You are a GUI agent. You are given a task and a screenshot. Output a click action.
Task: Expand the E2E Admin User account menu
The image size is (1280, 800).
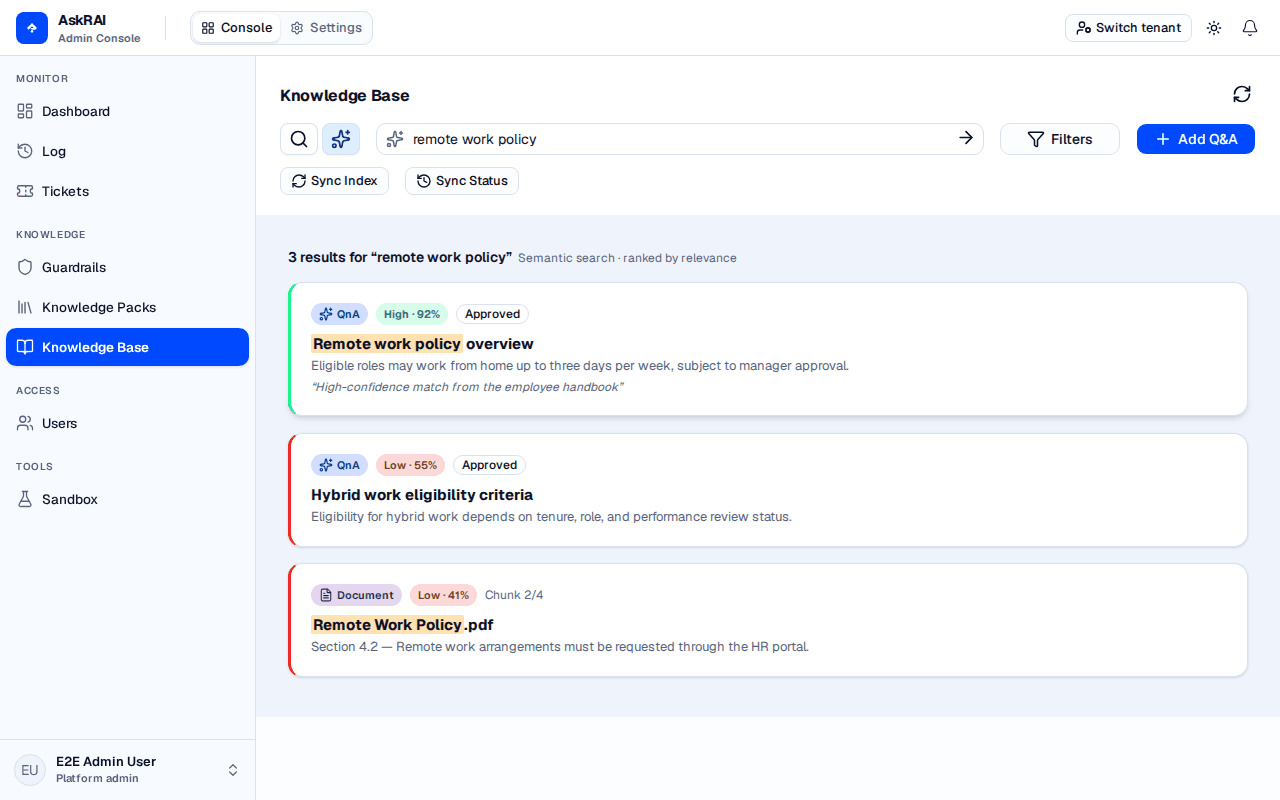[127, 770]
